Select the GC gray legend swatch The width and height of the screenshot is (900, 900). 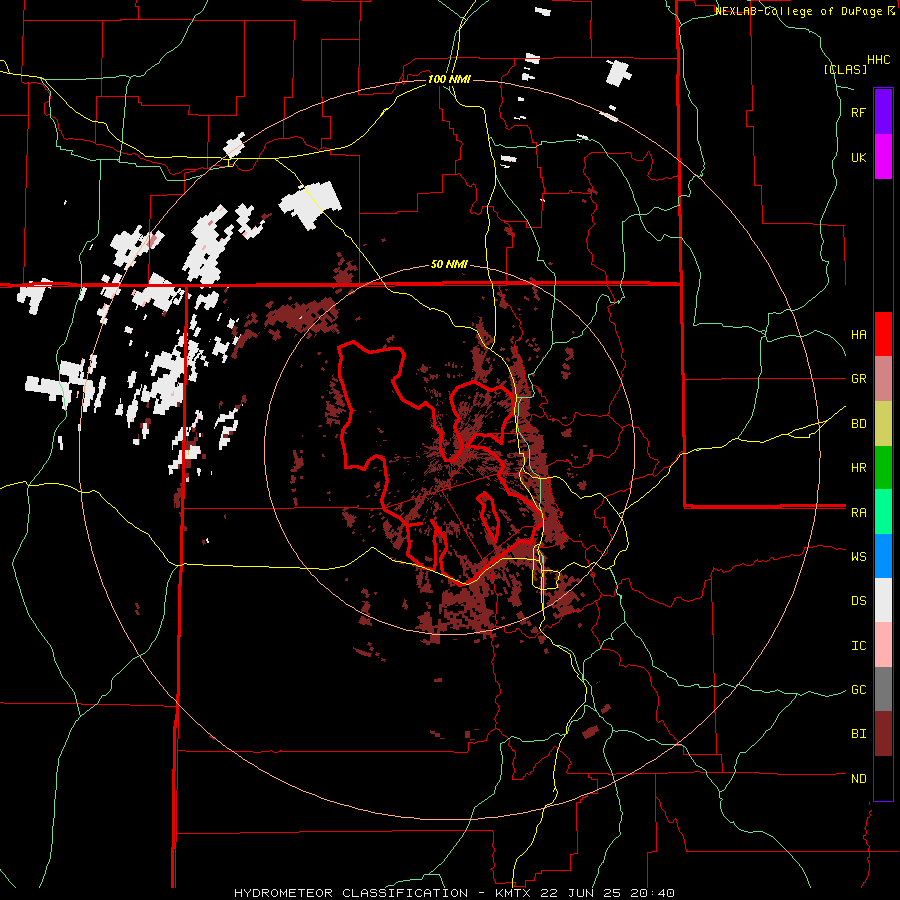tap(883, 689)
